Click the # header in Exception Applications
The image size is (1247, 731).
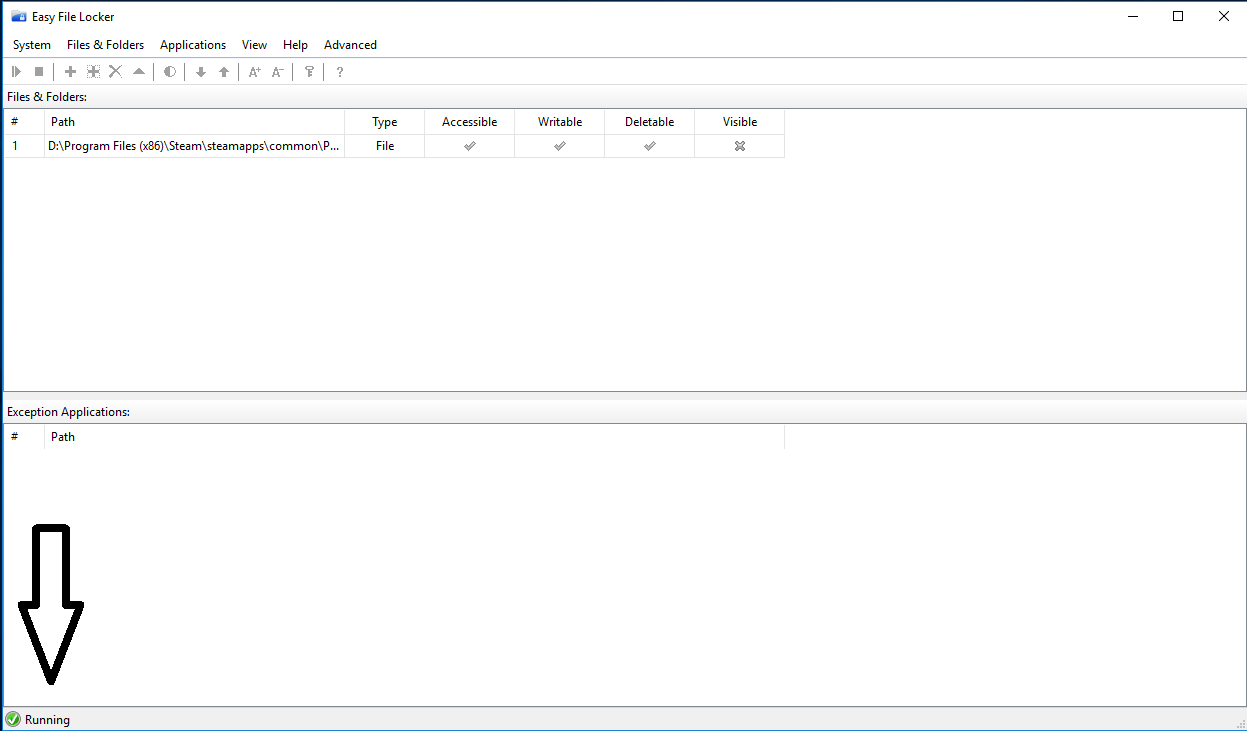[25, 437]
